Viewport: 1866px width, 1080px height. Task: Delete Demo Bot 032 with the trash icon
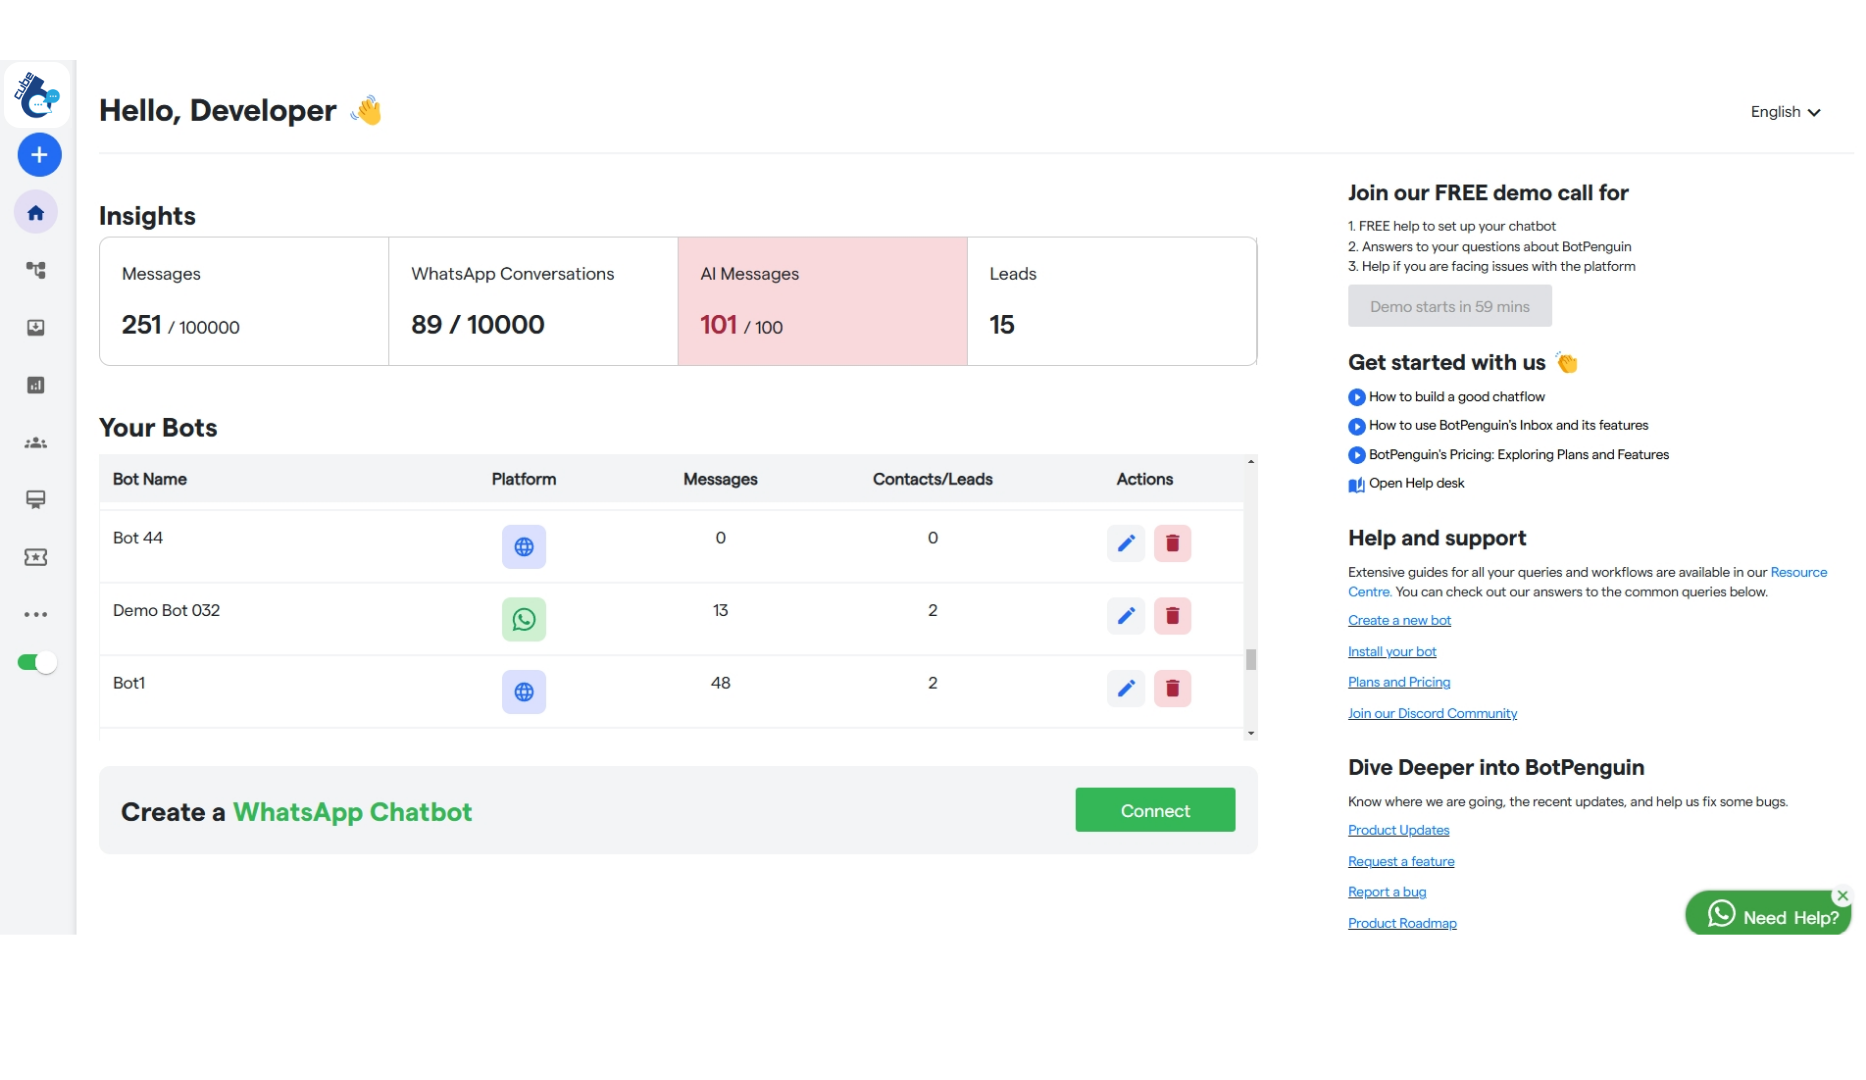tap(1172, 616)
